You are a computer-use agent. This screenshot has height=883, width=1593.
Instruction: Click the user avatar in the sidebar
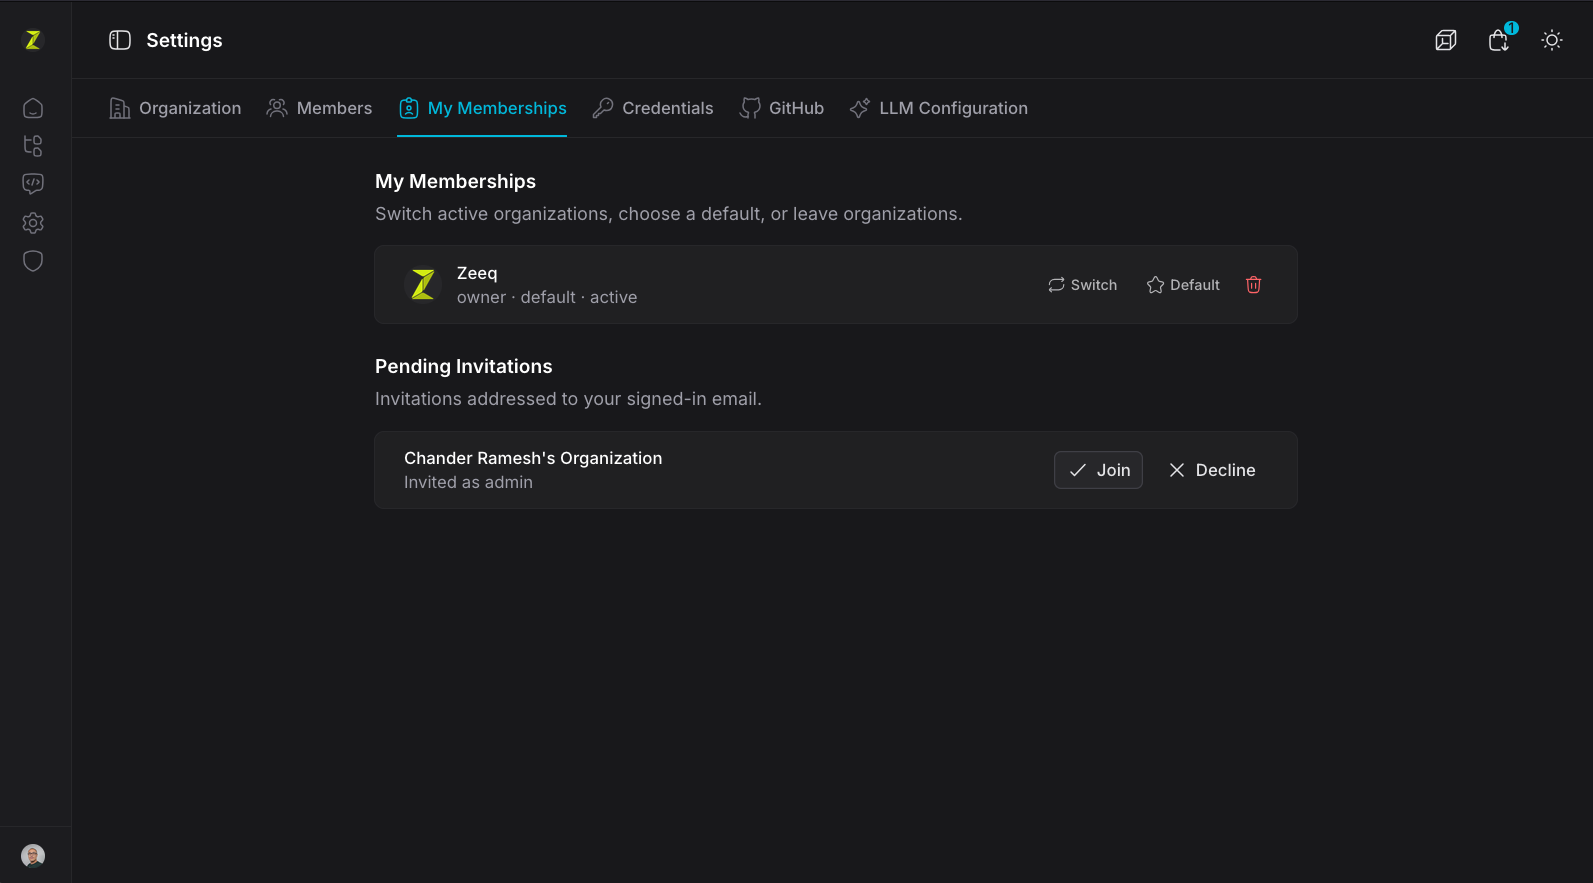tap(33, 856)
